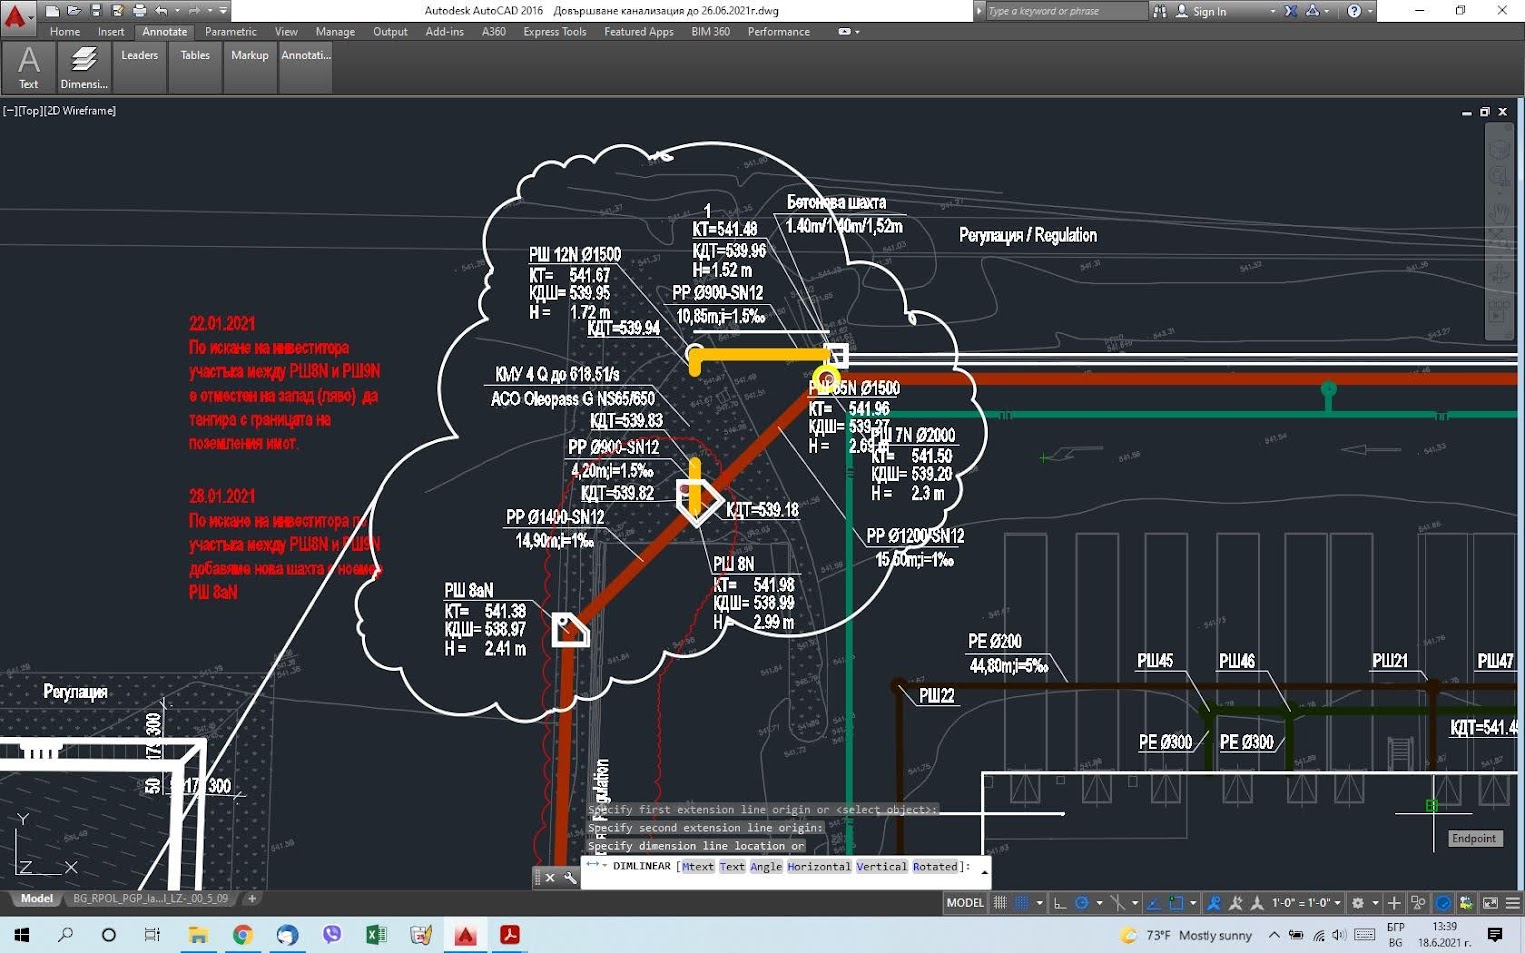
Task: Click the command line customize wrench icon
Action: click(570, 877)
